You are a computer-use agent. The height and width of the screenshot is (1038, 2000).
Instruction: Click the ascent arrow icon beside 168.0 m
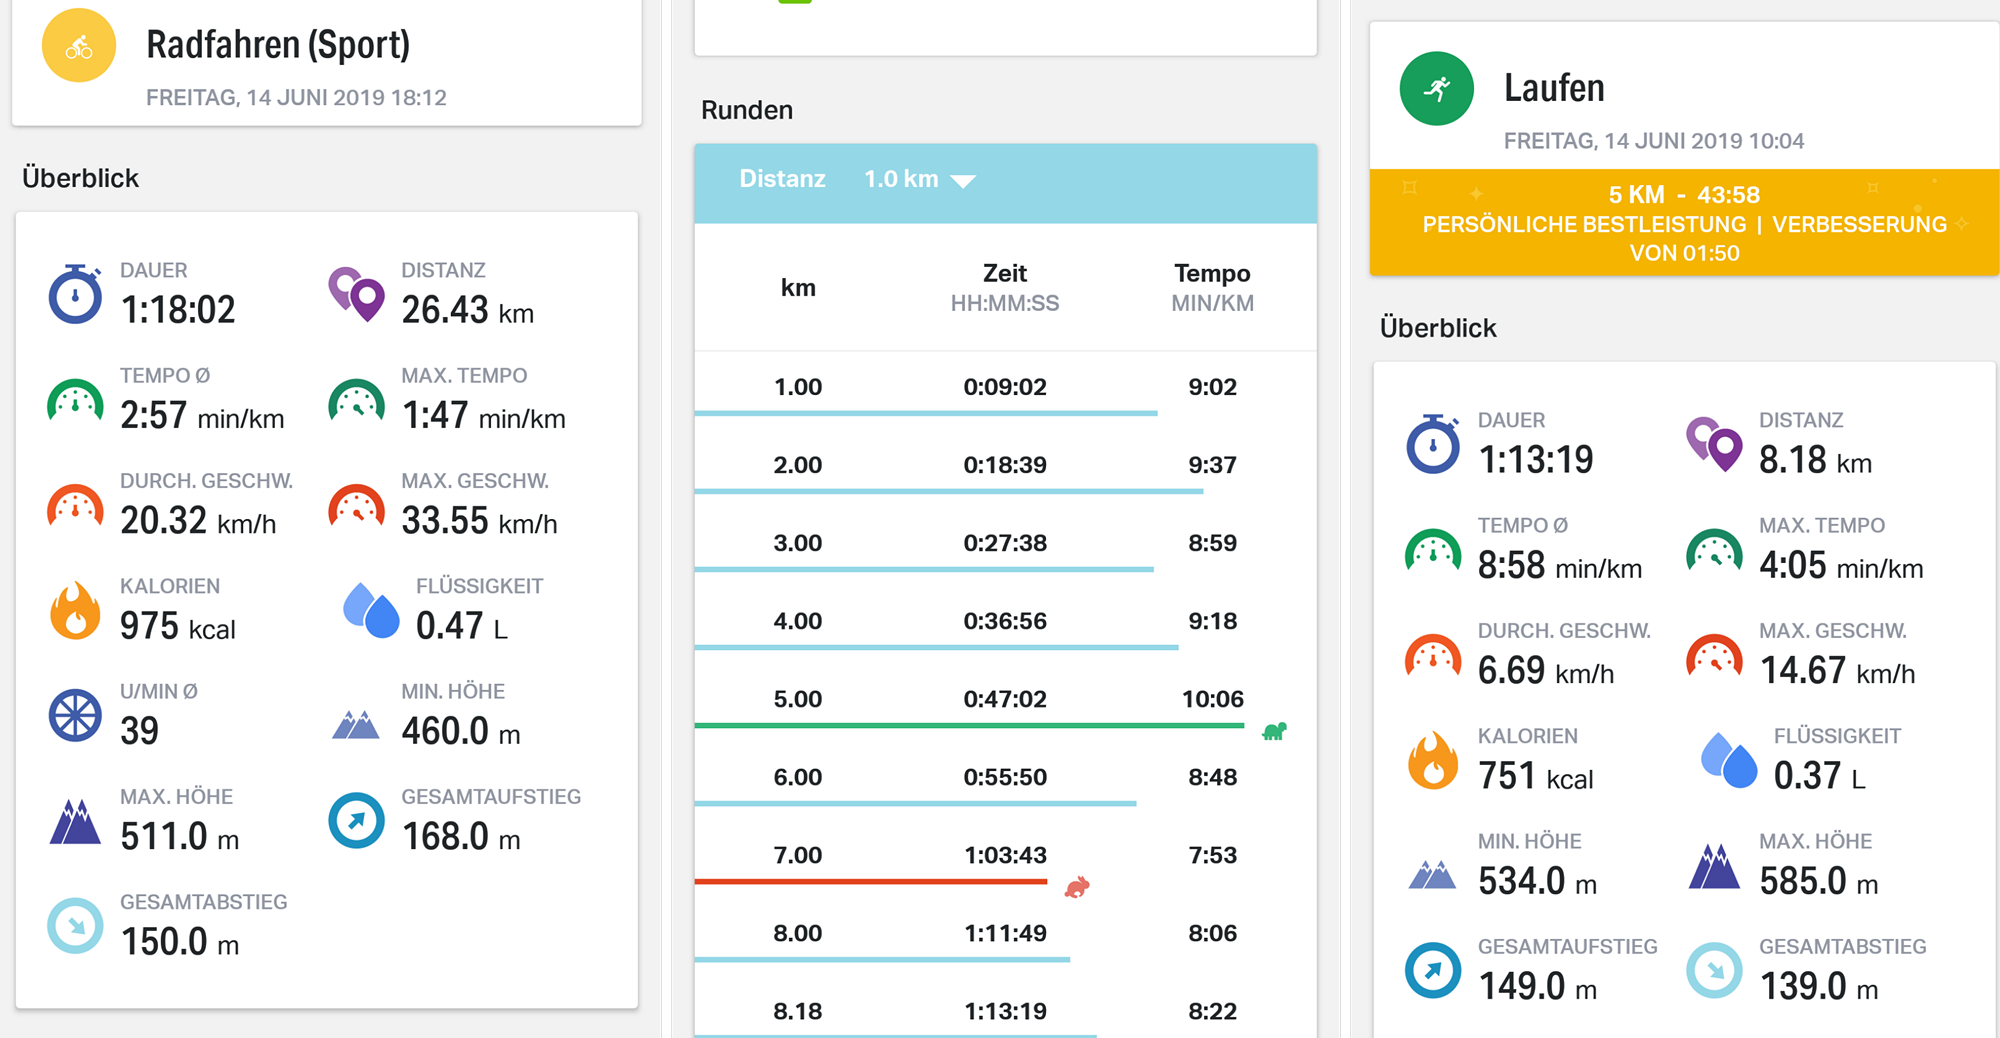tap(357, 821)
